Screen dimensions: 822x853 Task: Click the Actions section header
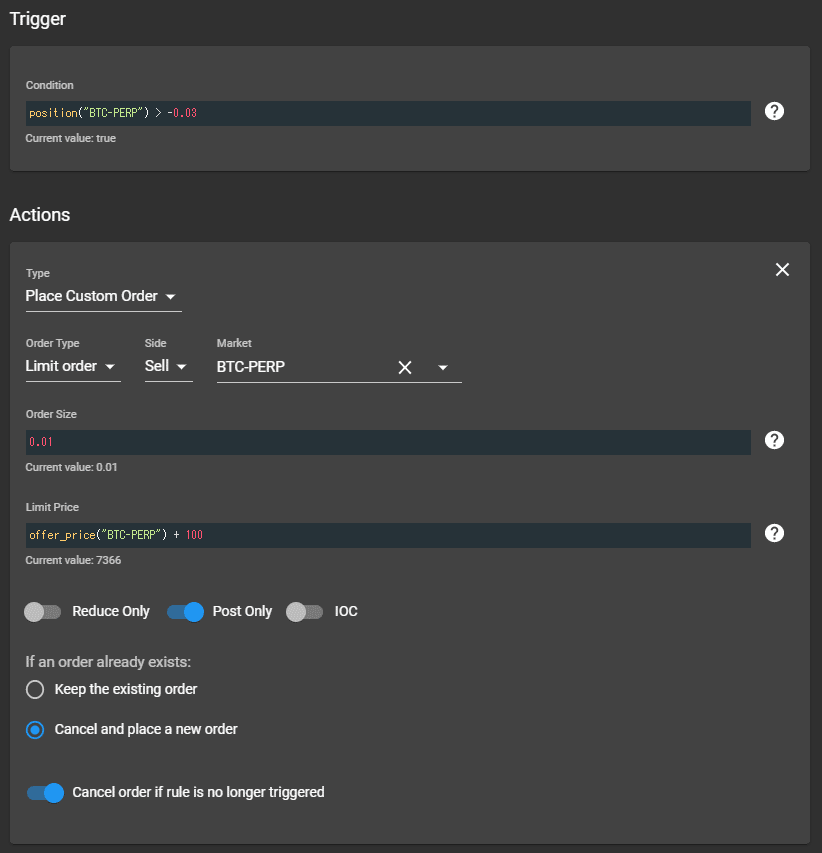click(x=40, y=214)
